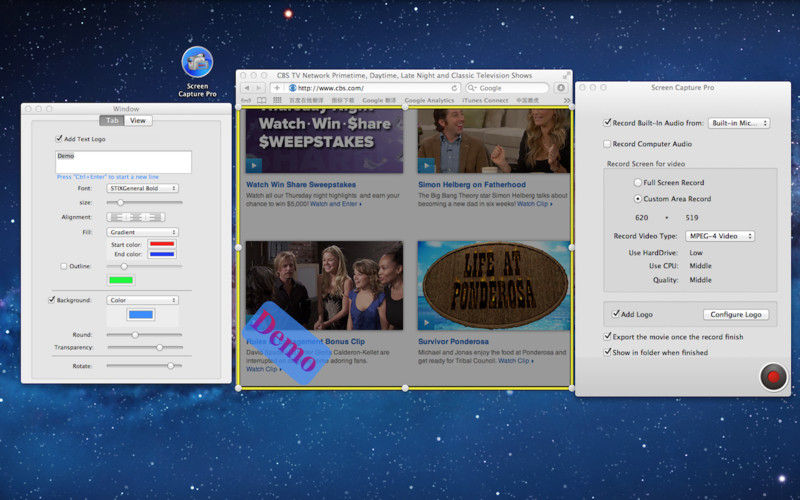Viewport: 800px width, 500px height.
Task: Open the Safari downloads button
Action: pyautogui.click(x=561, y=88)
